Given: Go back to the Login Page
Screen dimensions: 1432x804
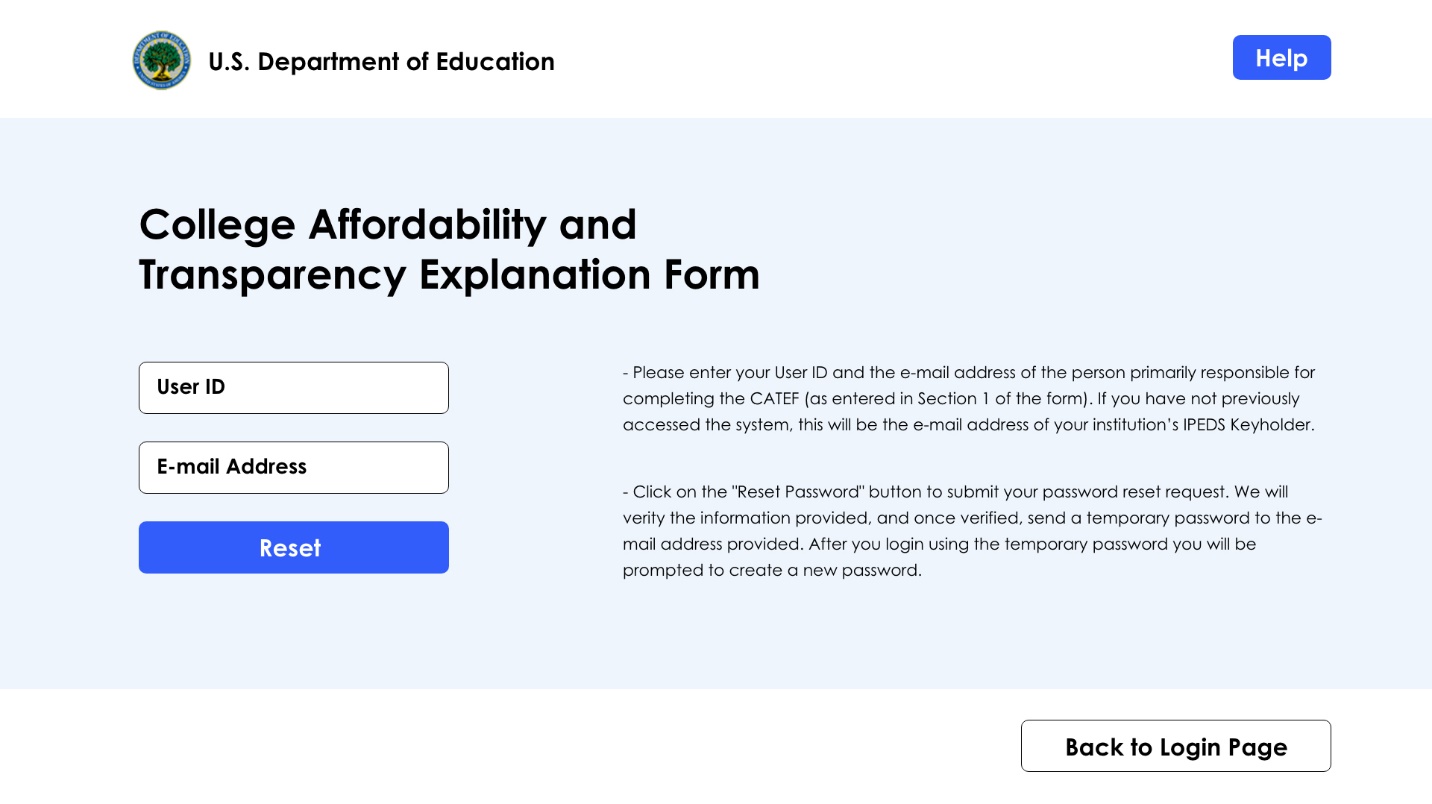Looking at the screenshot, I should [1175, 747].
